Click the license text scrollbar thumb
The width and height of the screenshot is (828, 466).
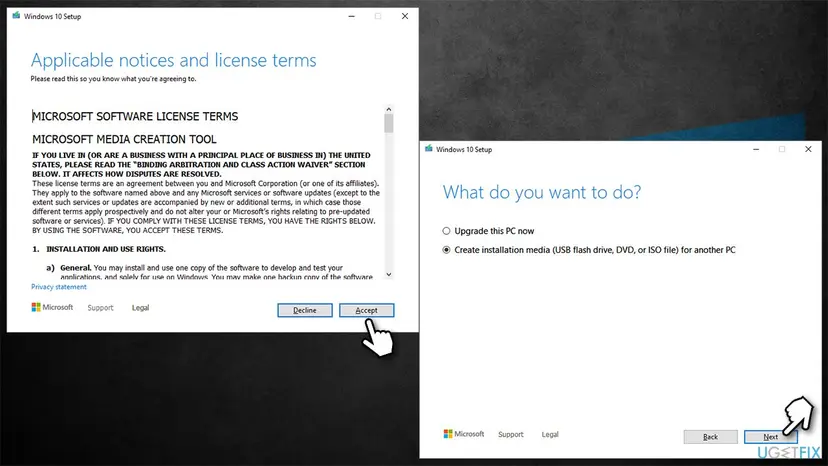coord(389,123)
